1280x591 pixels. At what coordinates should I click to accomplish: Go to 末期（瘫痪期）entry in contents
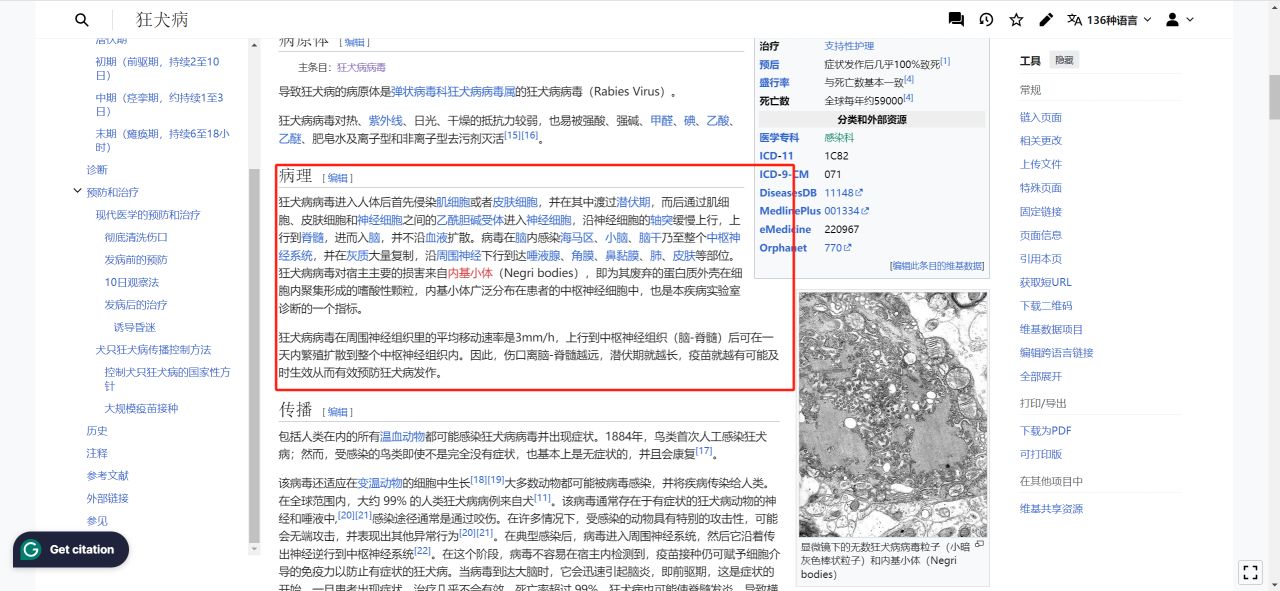(x=162, y=140)
